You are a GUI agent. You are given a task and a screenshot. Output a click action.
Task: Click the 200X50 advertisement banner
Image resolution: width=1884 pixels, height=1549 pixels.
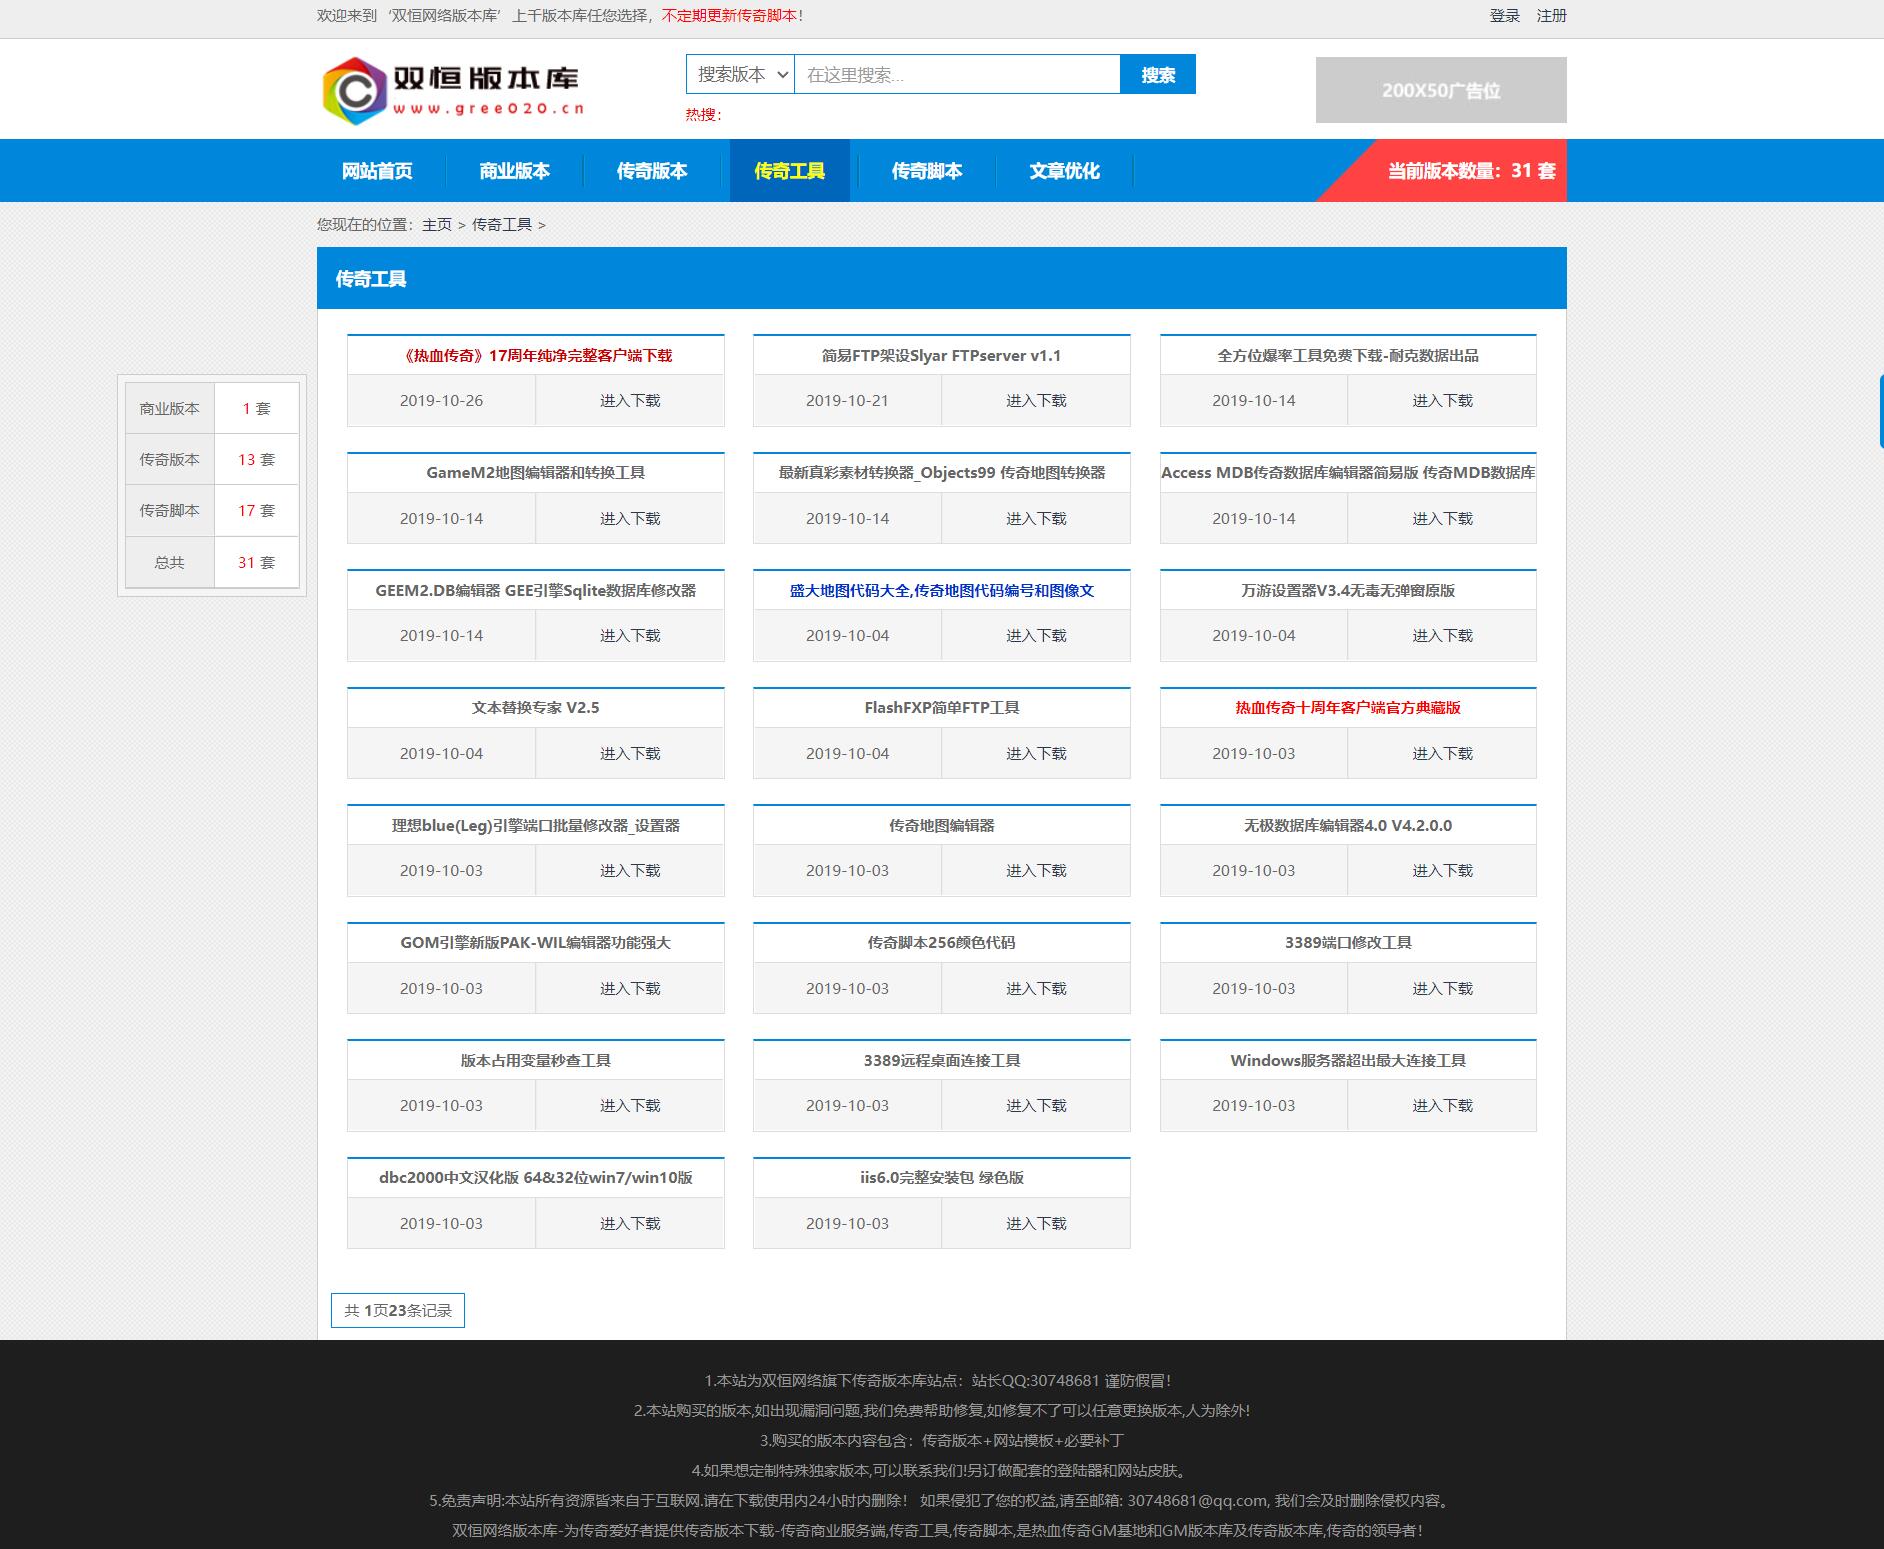click(1440, 90)
